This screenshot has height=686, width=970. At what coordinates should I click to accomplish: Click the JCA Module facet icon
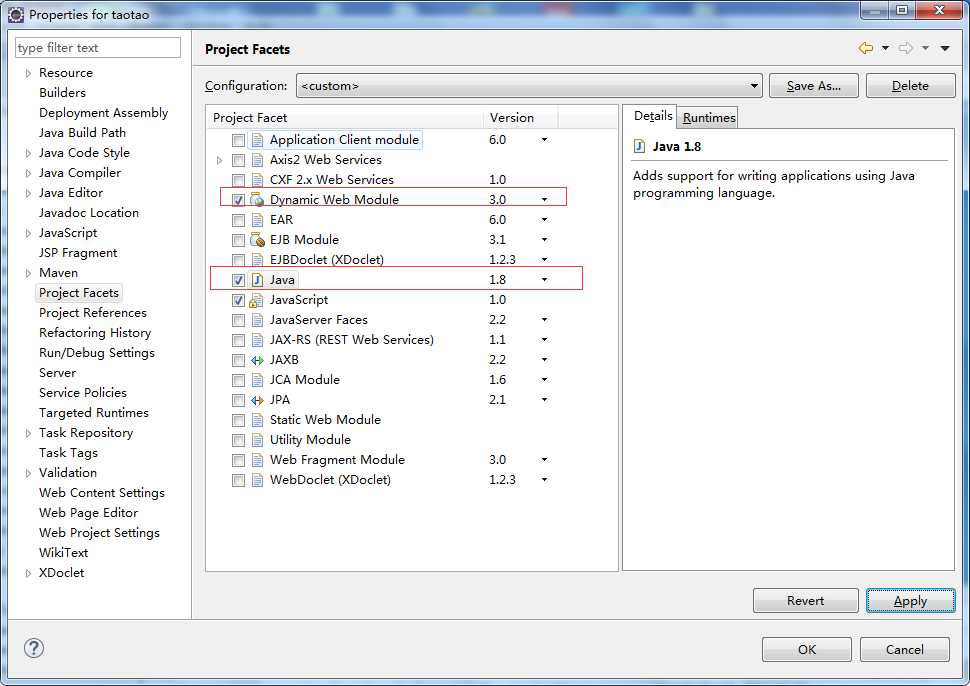[257, 380]
